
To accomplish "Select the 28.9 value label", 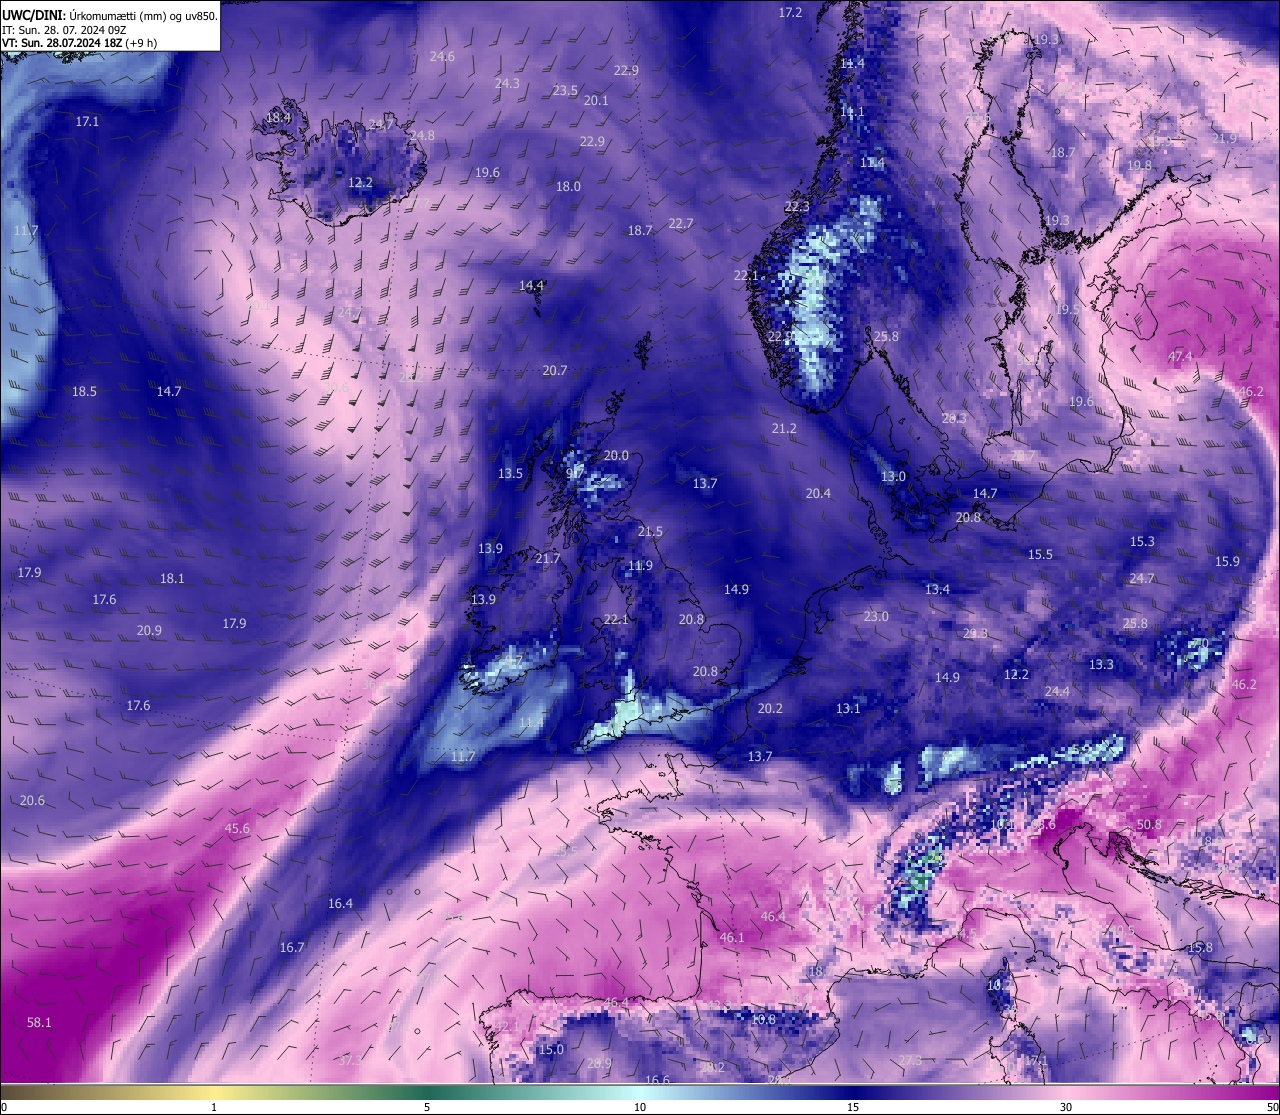I will 599,1063.
